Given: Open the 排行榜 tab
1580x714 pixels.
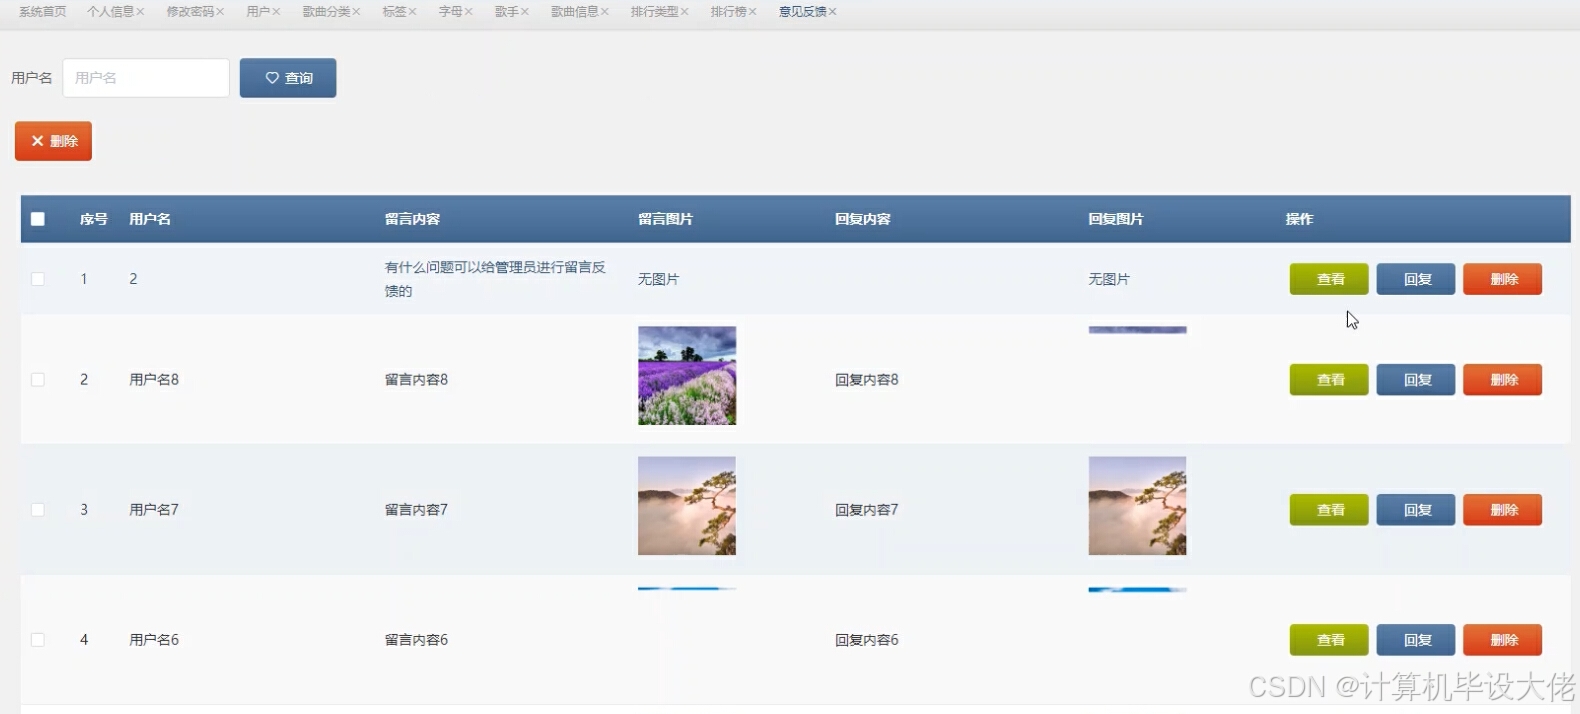Looking at the screenshot, I should (x=728, y=12).
